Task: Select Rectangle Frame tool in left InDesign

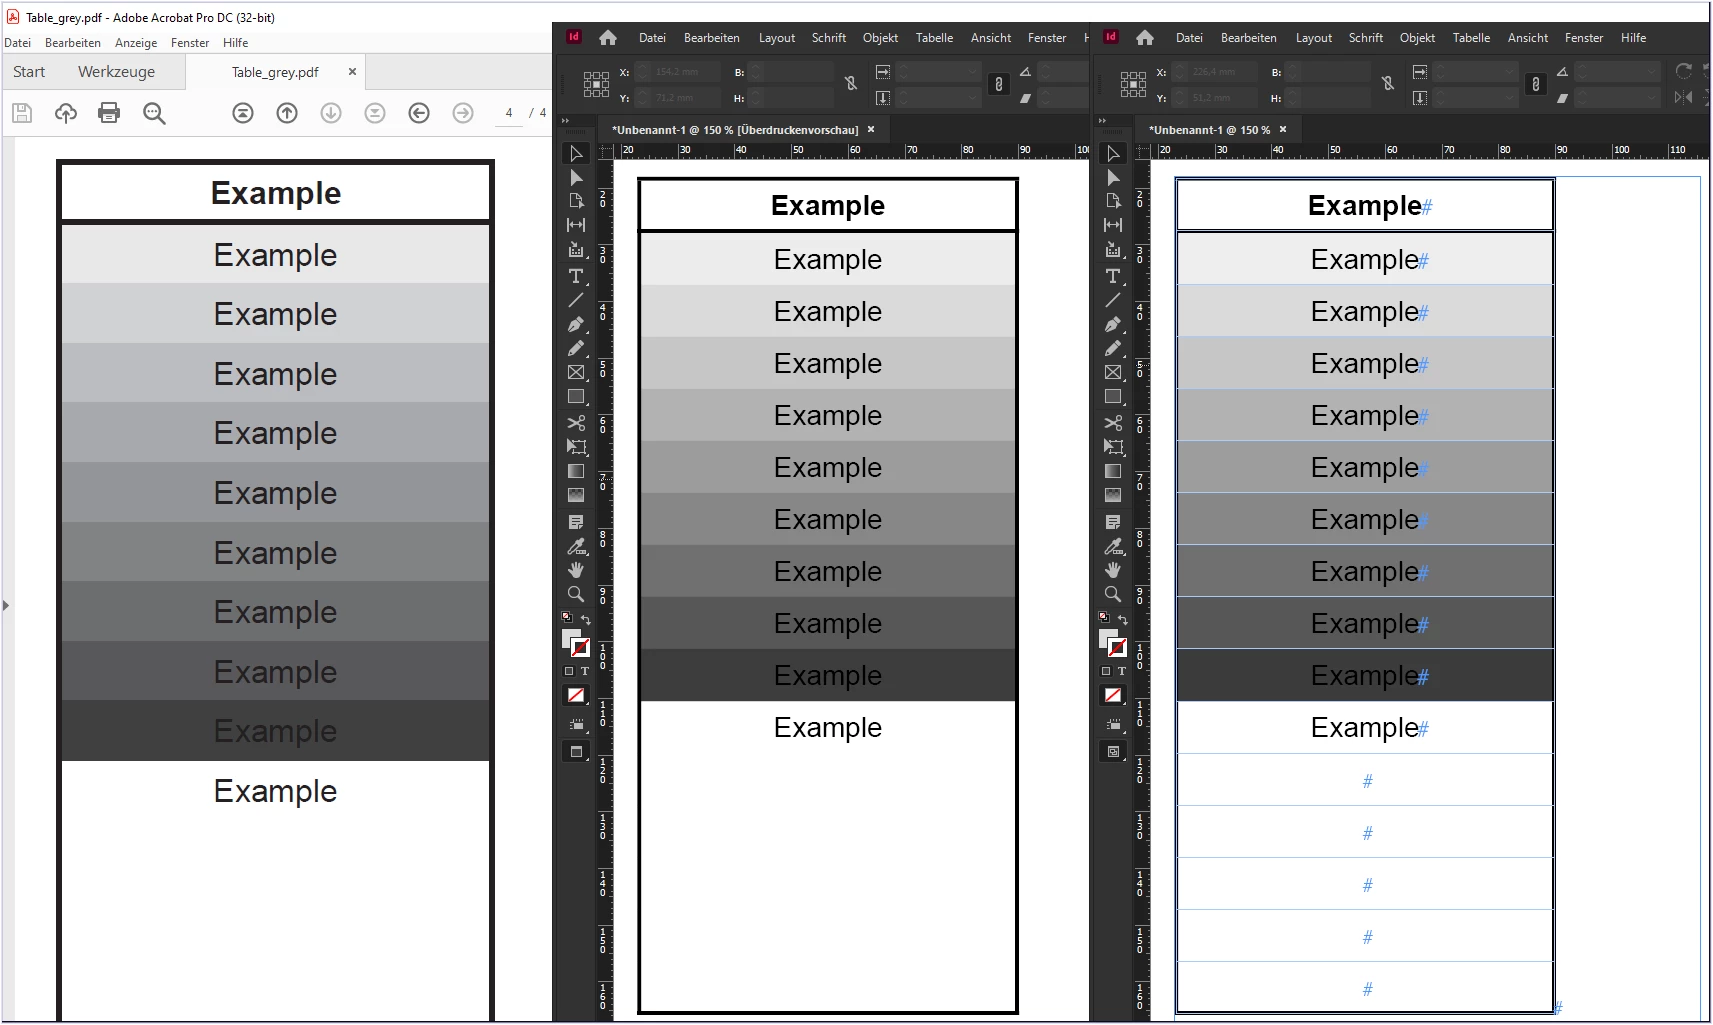Action: pos(576,372)
